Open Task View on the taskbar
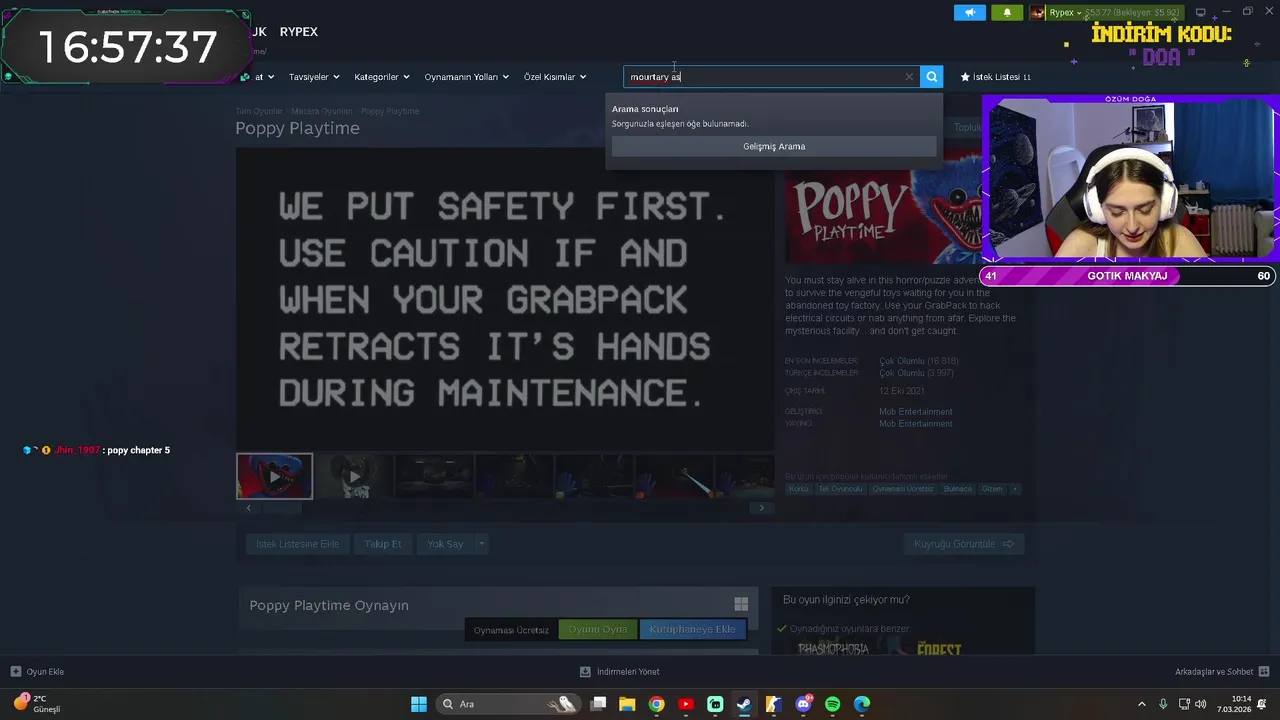Viewport: 1280px width, 720px height. pyautogui.click(x=598, y=704)
